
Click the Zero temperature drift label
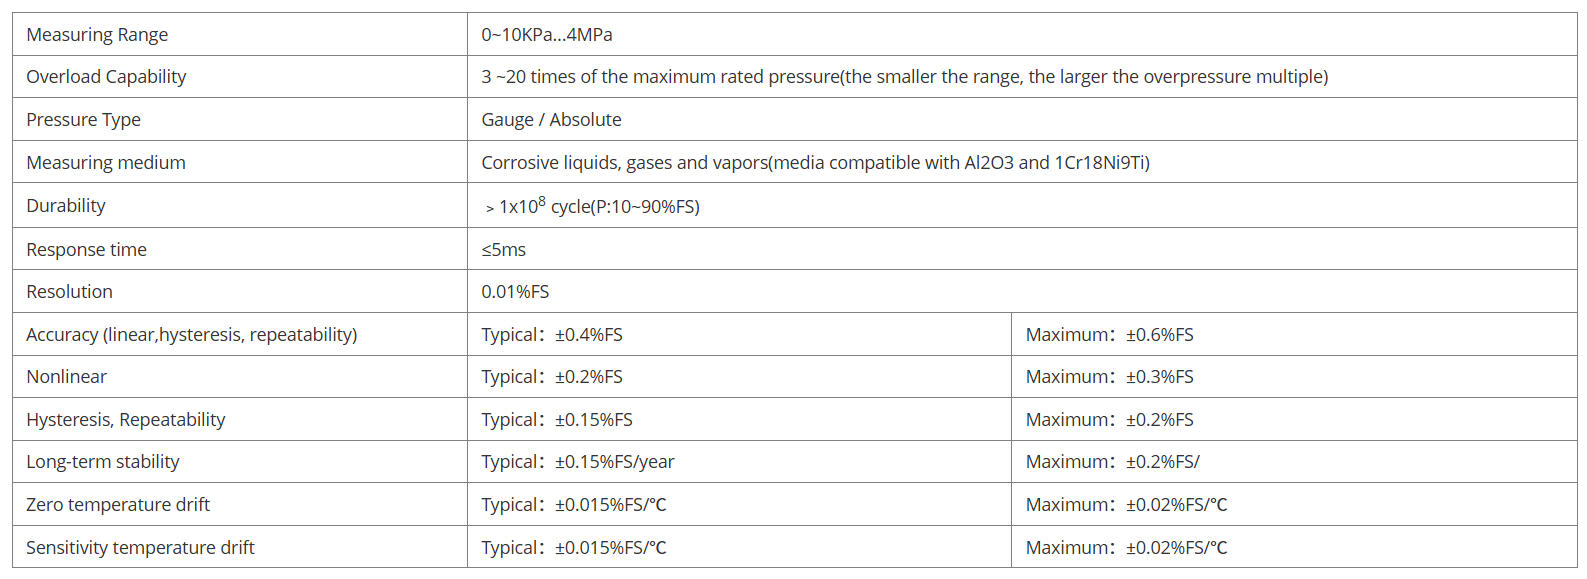click(x=118, y=505)
